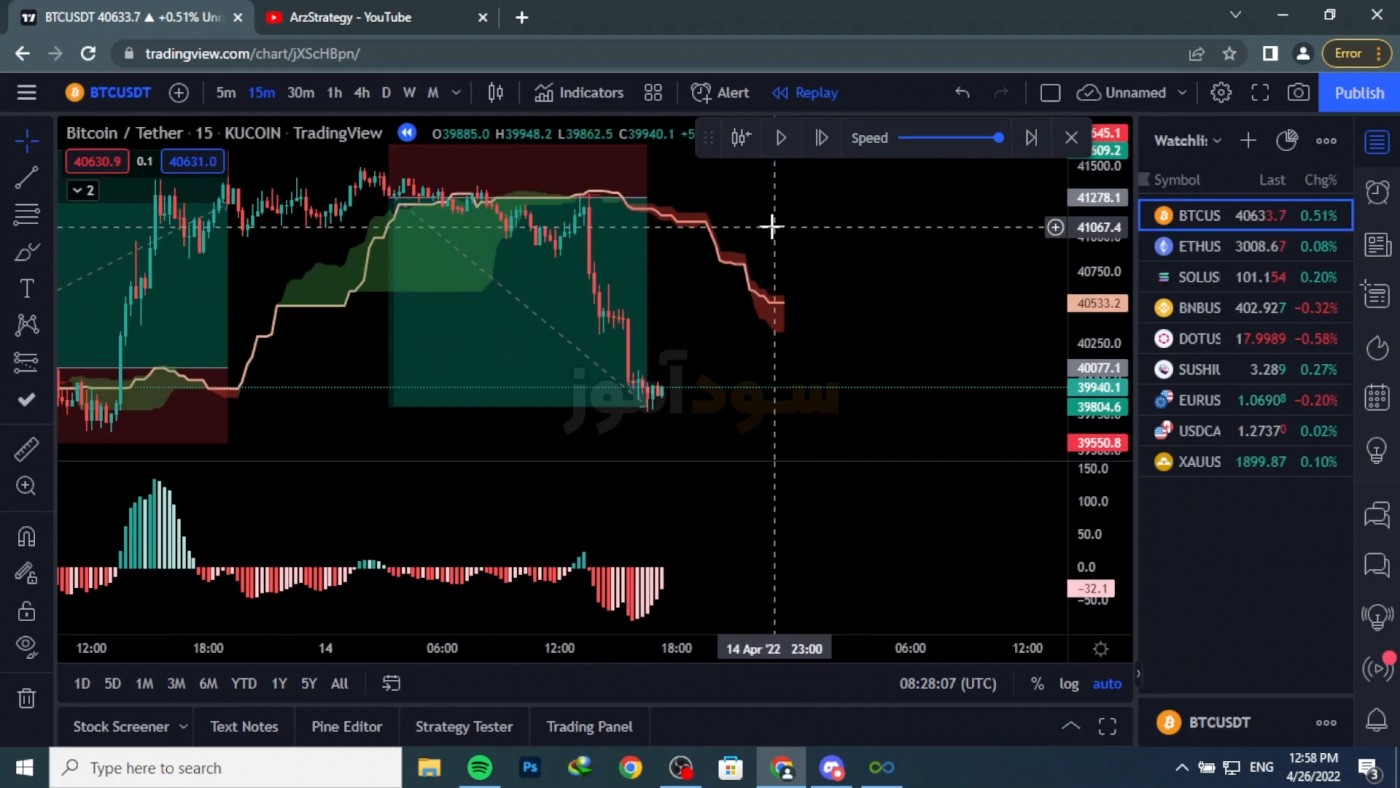Click the trash remove objects icon
Image resolution: width=1400 pixels, height=788 pixels.
point(27,697)
